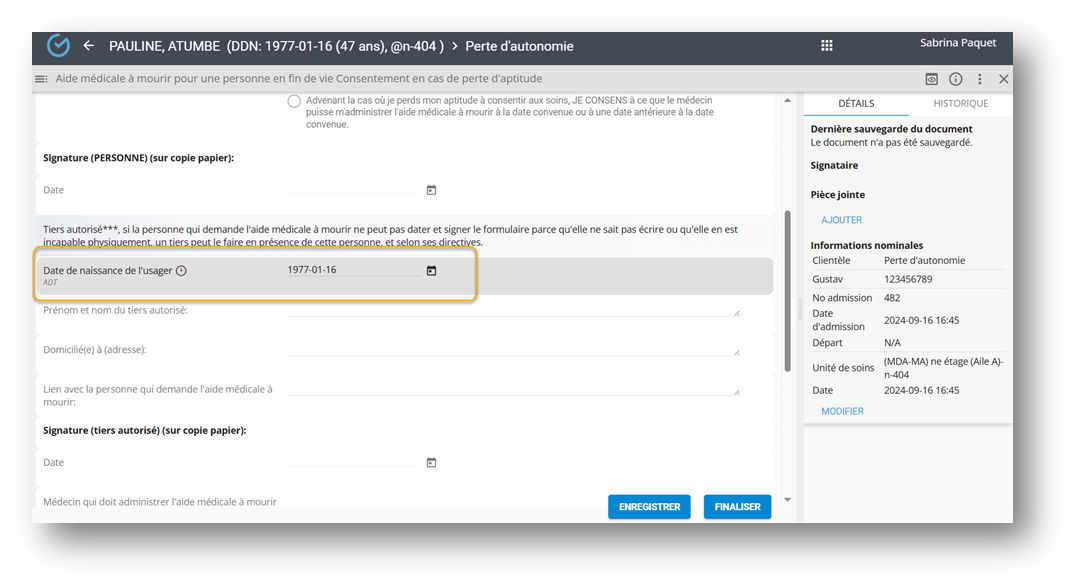The width and height of the screenshot is (1078, 588).
Task: Open the form sections list icon
Action: [41, 79]
